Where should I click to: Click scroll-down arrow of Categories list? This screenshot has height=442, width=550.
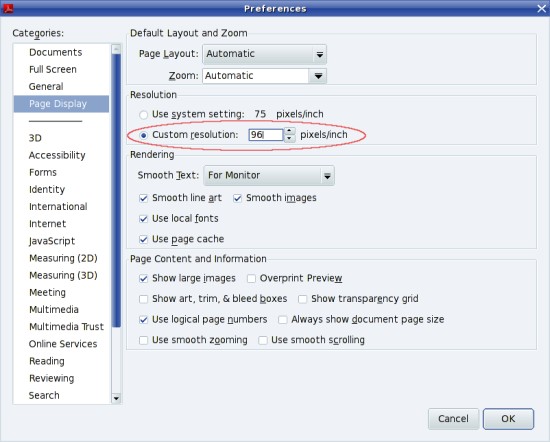coord(116,399)
